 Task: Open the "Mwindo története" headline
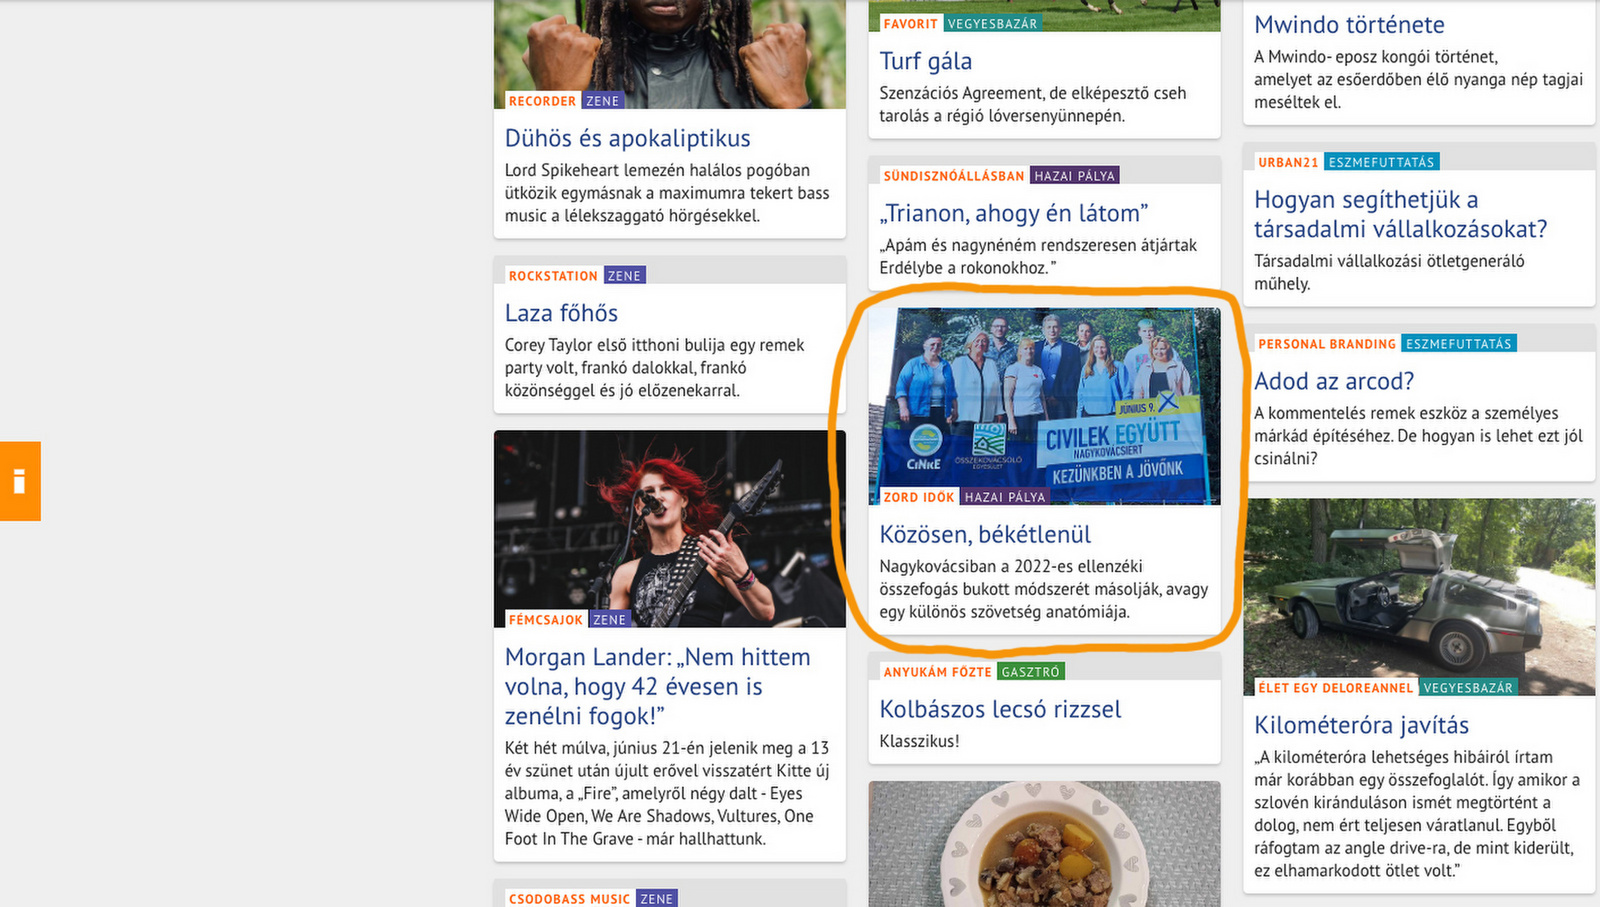tap(1349, 25)
